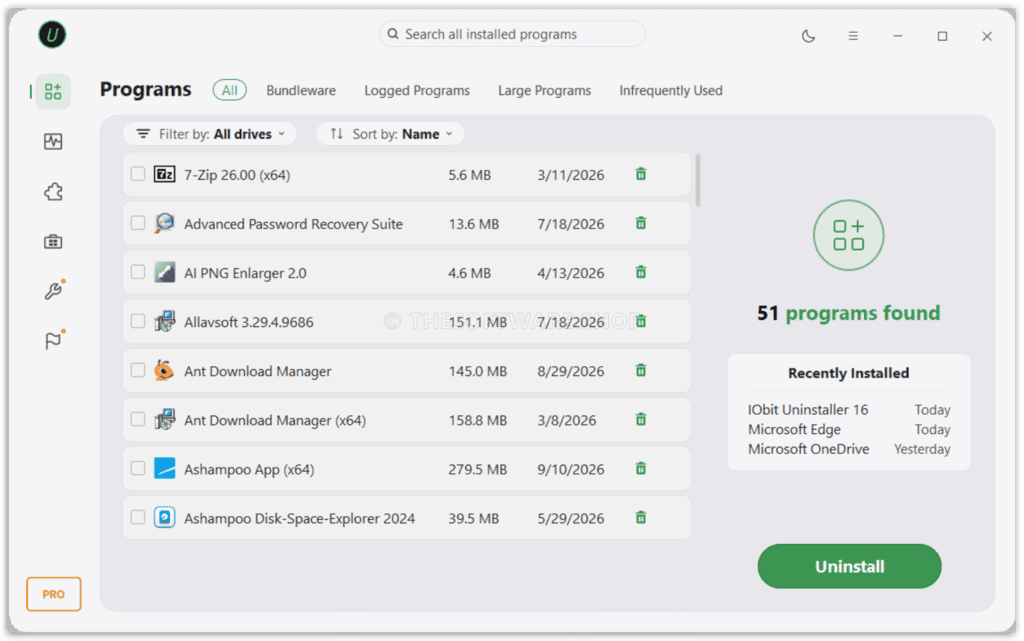
Task: Click the Ashampoo Disk-Space-Explorer 2024 name
Action: tap(299, 518)
